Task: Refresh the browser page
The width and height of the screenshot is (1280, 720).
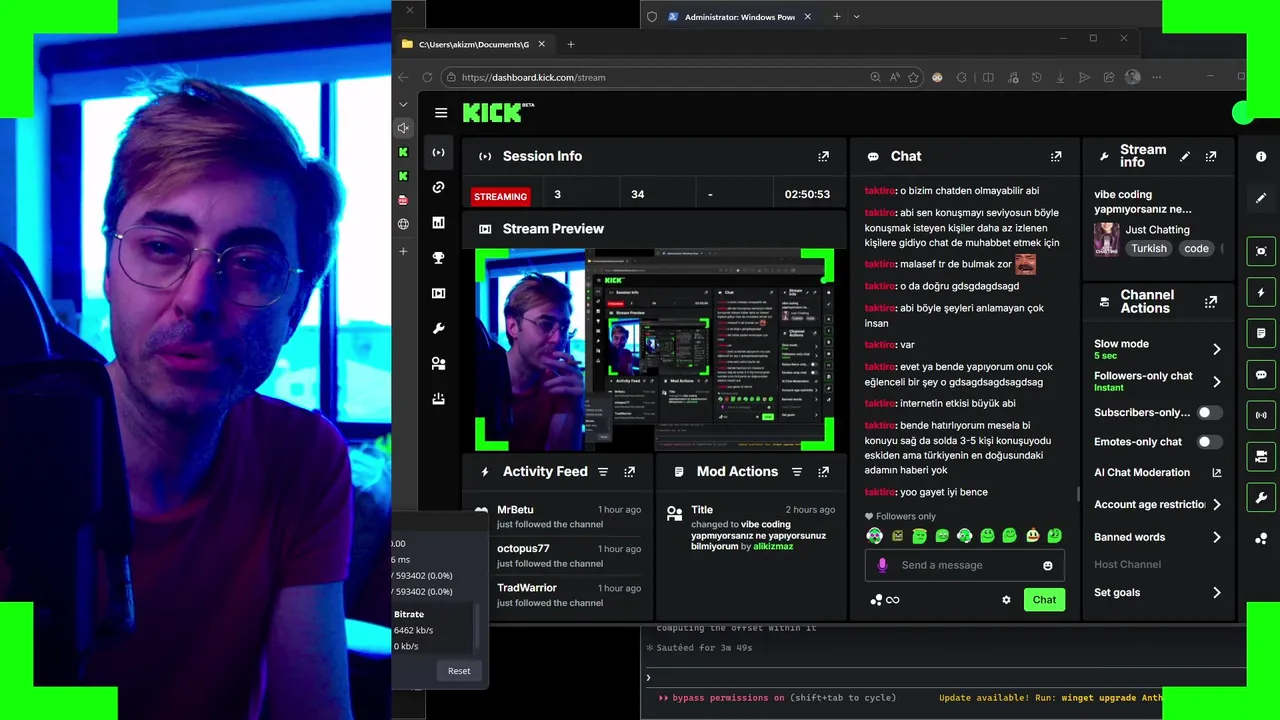Action: [x=427, y=77]
